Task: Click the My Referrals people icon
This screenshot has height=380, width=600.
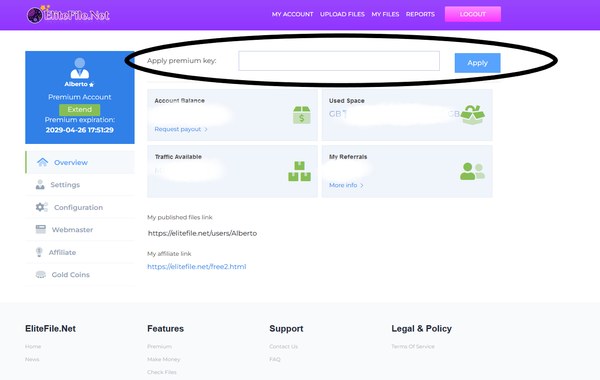Action: point(473,171)
